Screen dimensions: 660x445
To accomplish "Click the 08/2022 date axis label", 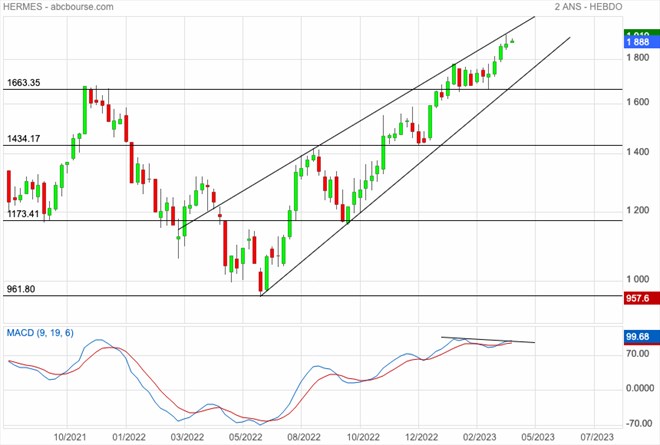I will [x=302, y=437].
